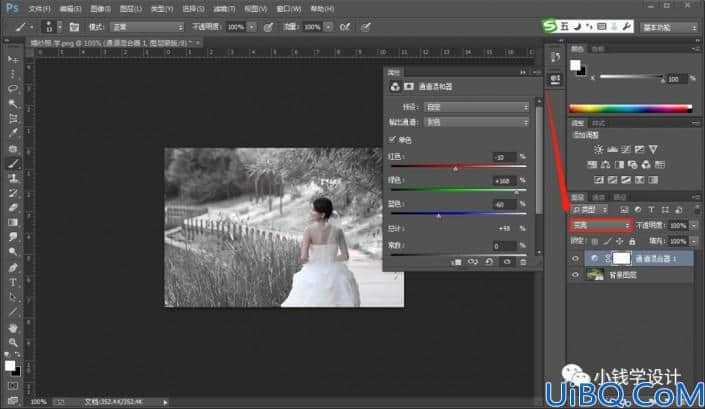Select the Crop tool
The height and width of the screenshot is (409, 705).
[13, 119]
